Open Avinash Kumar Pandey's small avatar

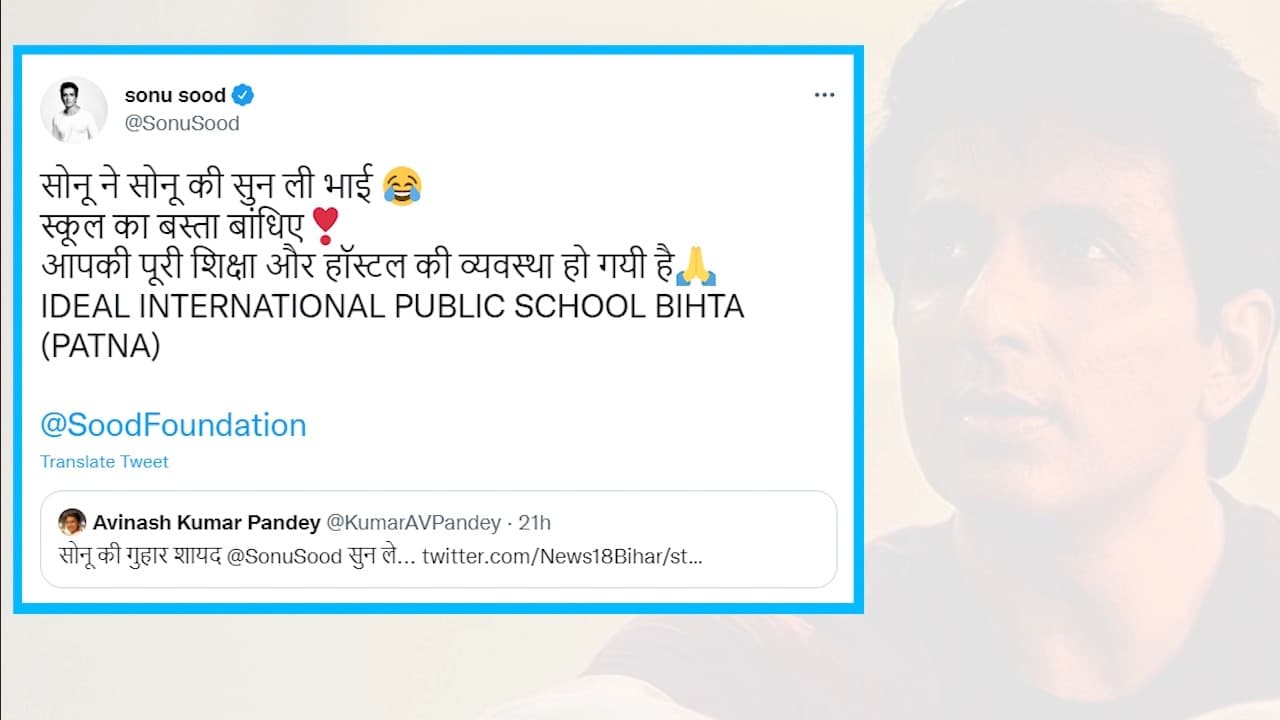point(72,522)
